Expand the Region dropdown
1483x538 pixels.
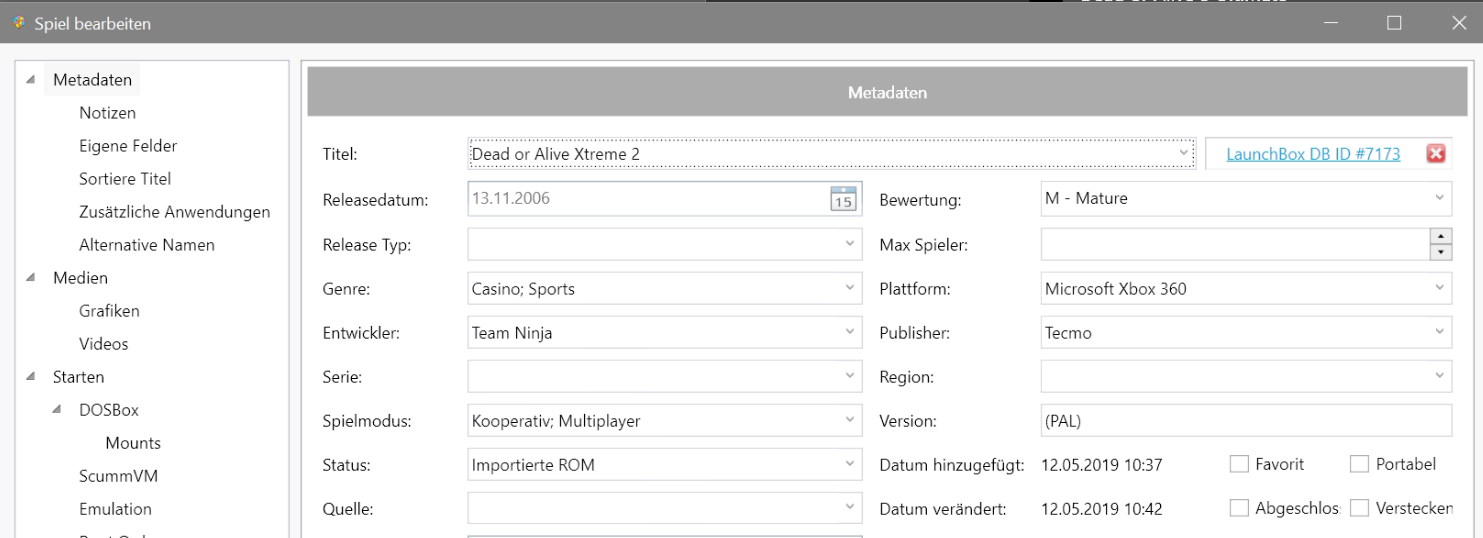pyautogui.click(x=1440, y=376)
